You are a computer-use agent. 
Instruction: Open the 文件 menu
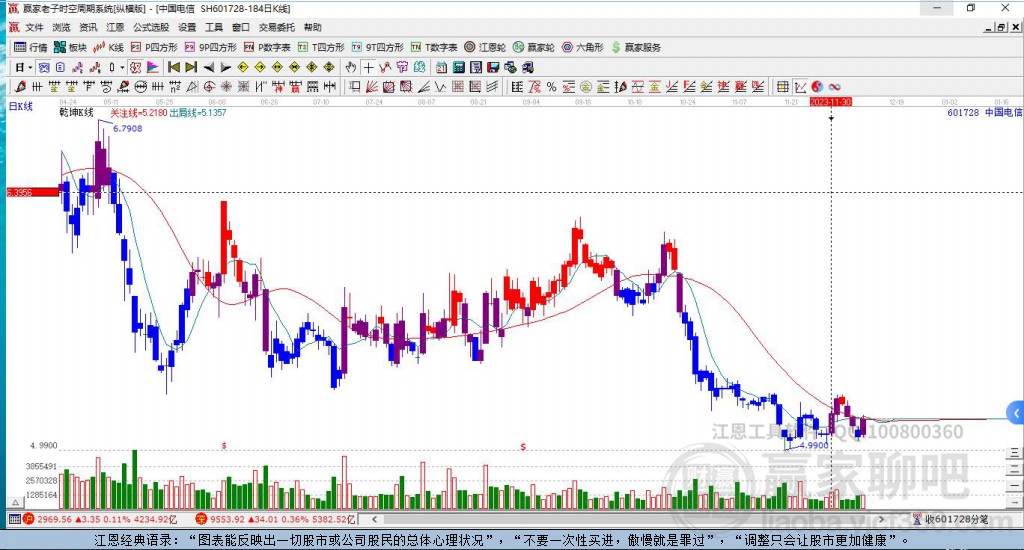pos(34,27)
